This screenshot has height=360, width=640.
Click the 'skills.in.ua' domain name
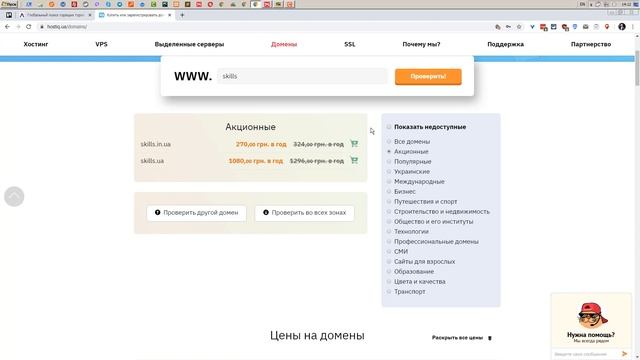click(x=156, y=144)
